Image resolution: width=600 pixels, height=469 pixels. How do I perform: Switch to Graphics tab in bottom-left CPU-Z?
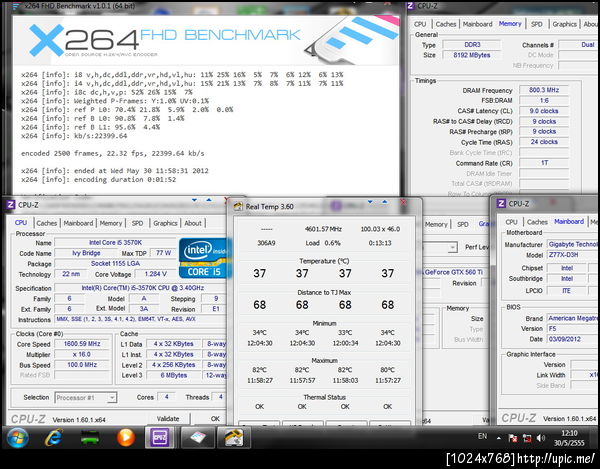click(x=165, y=223)
